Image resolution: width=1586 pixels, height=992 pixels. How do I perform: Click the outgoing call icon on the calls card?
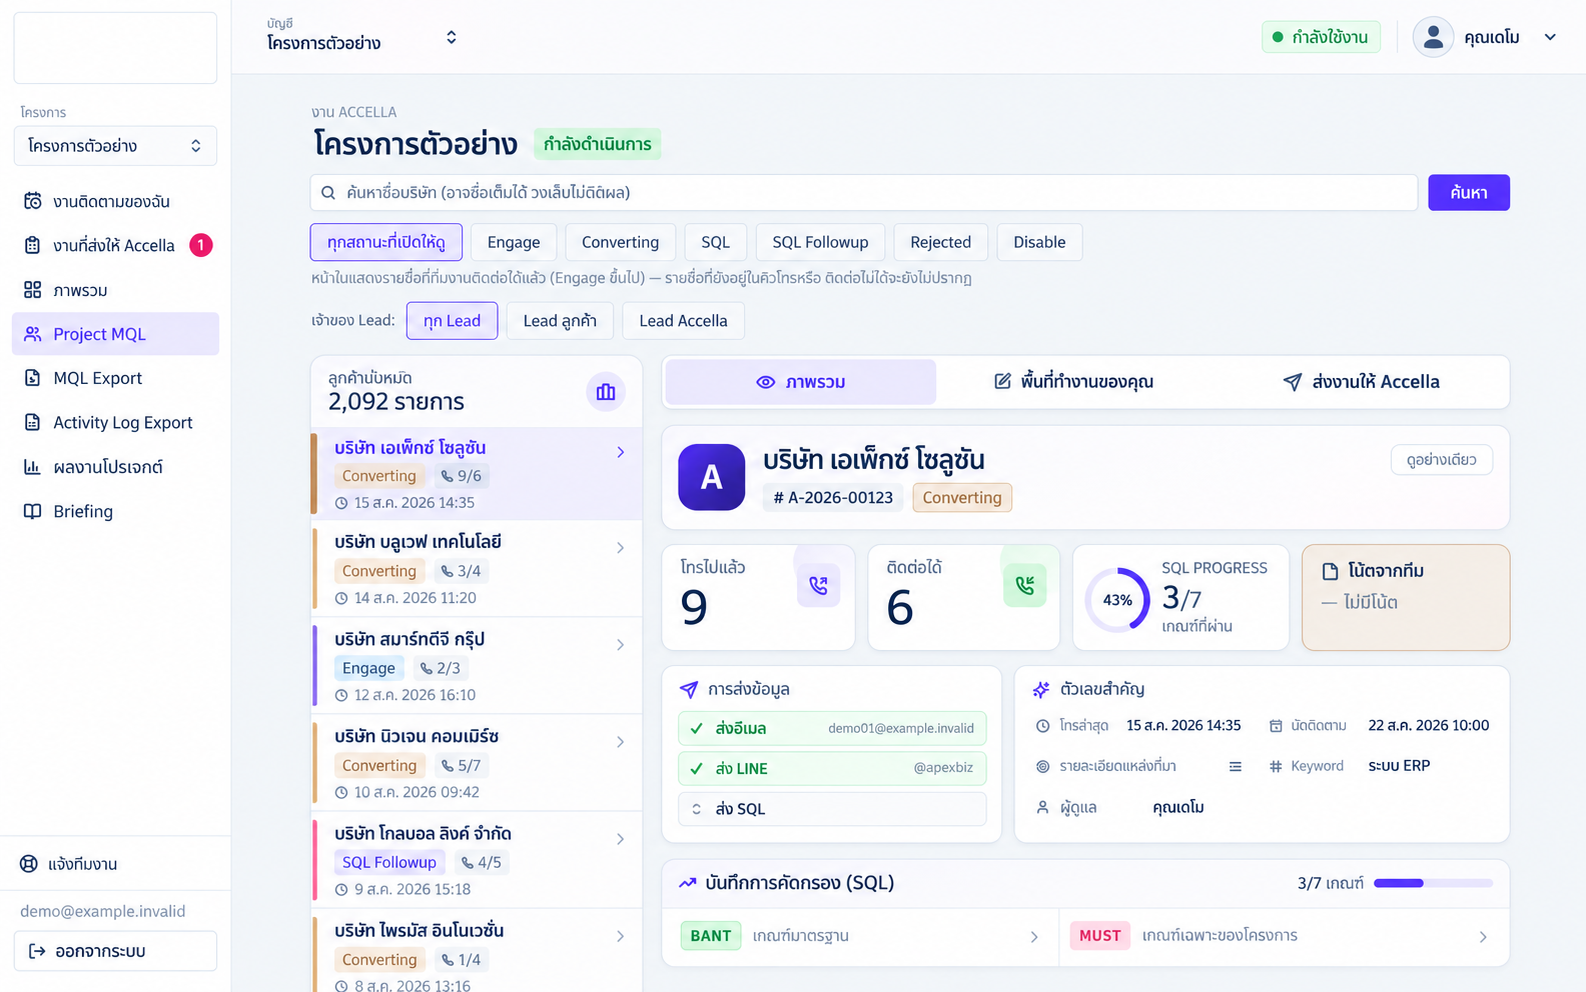[x=818, y=585]
